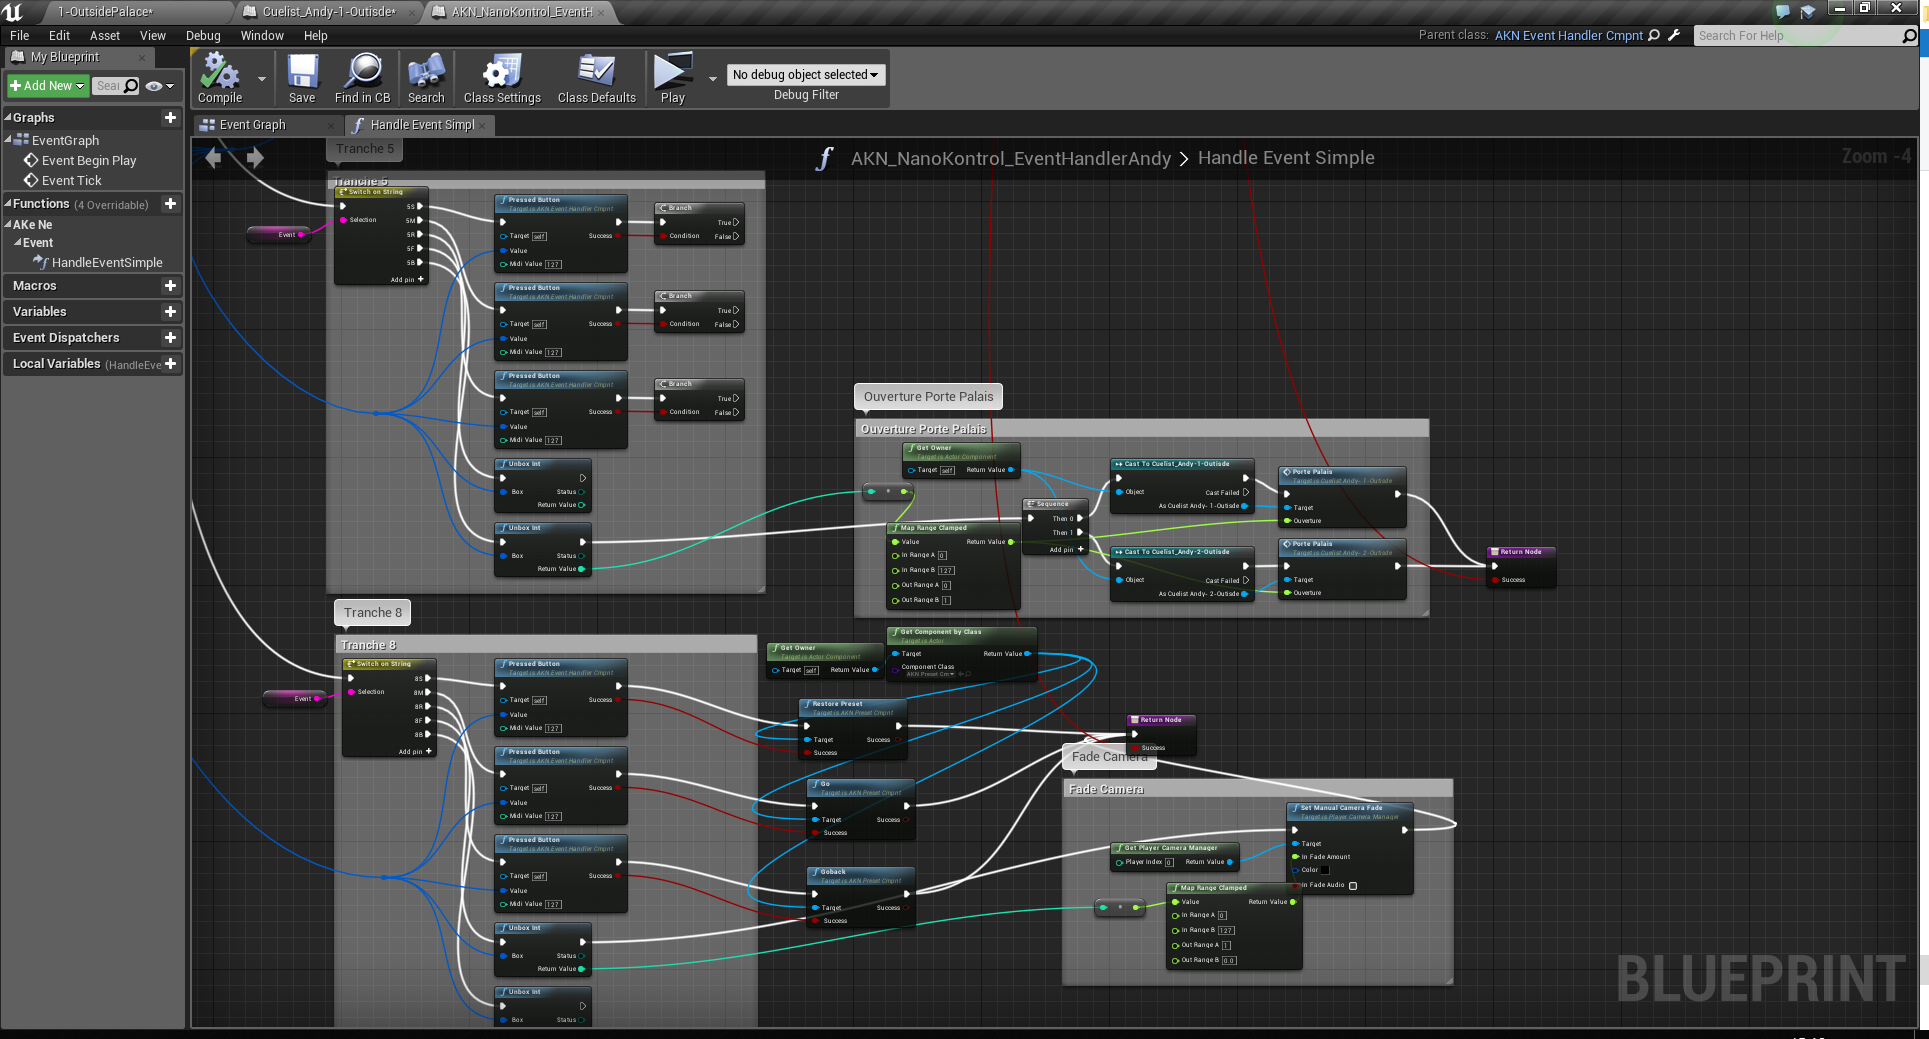Collapse the Event subcategory
Screen dimensions: 1929x1039
[x=17, y=242]
